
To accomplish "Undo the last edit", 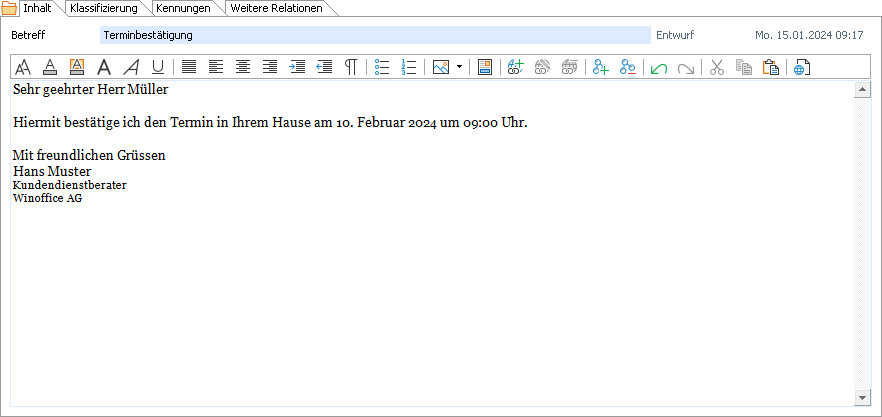I will tap(659, 68).
